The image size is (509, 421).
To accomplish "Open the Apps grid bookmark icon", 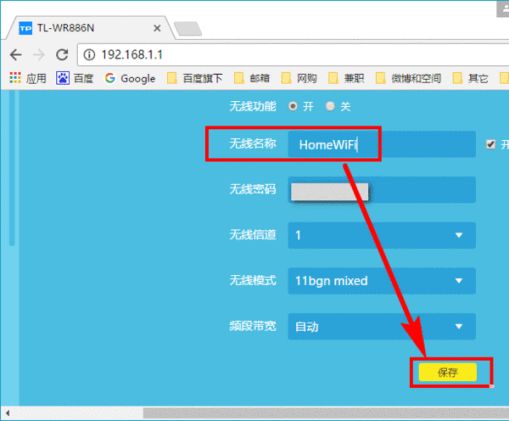I will 15,78.
